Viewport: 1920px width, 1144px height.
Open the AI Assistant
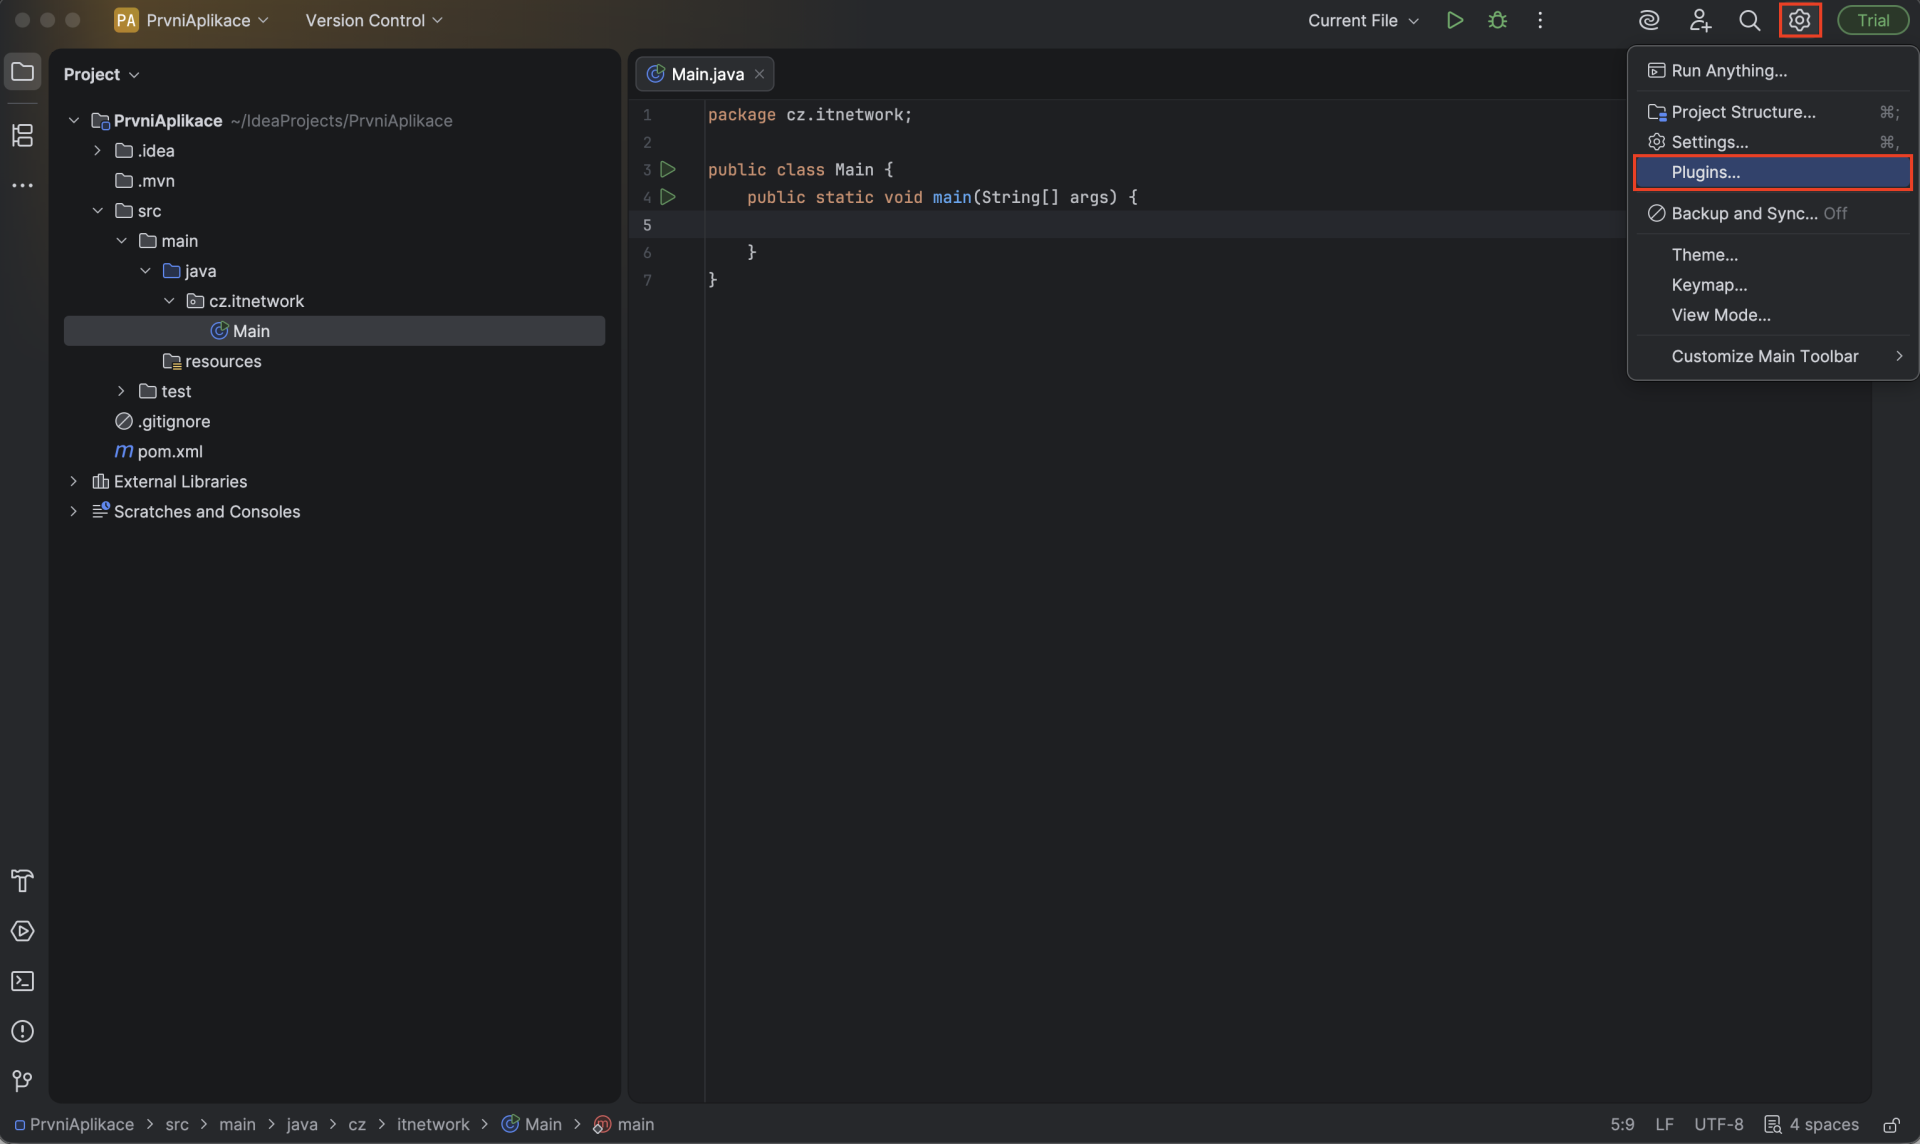tap(1648, 20)
